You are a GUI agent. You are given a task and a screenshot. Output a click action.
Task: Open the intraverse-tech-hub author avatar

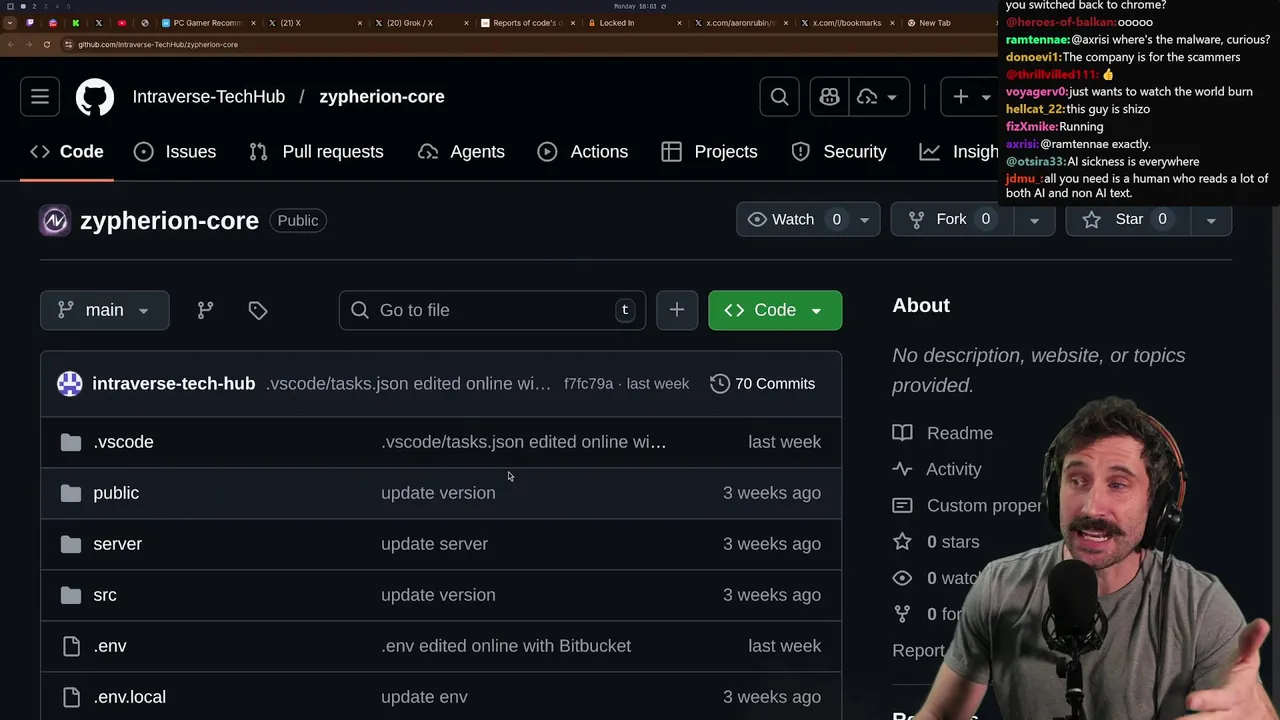(x=70, y=384)
